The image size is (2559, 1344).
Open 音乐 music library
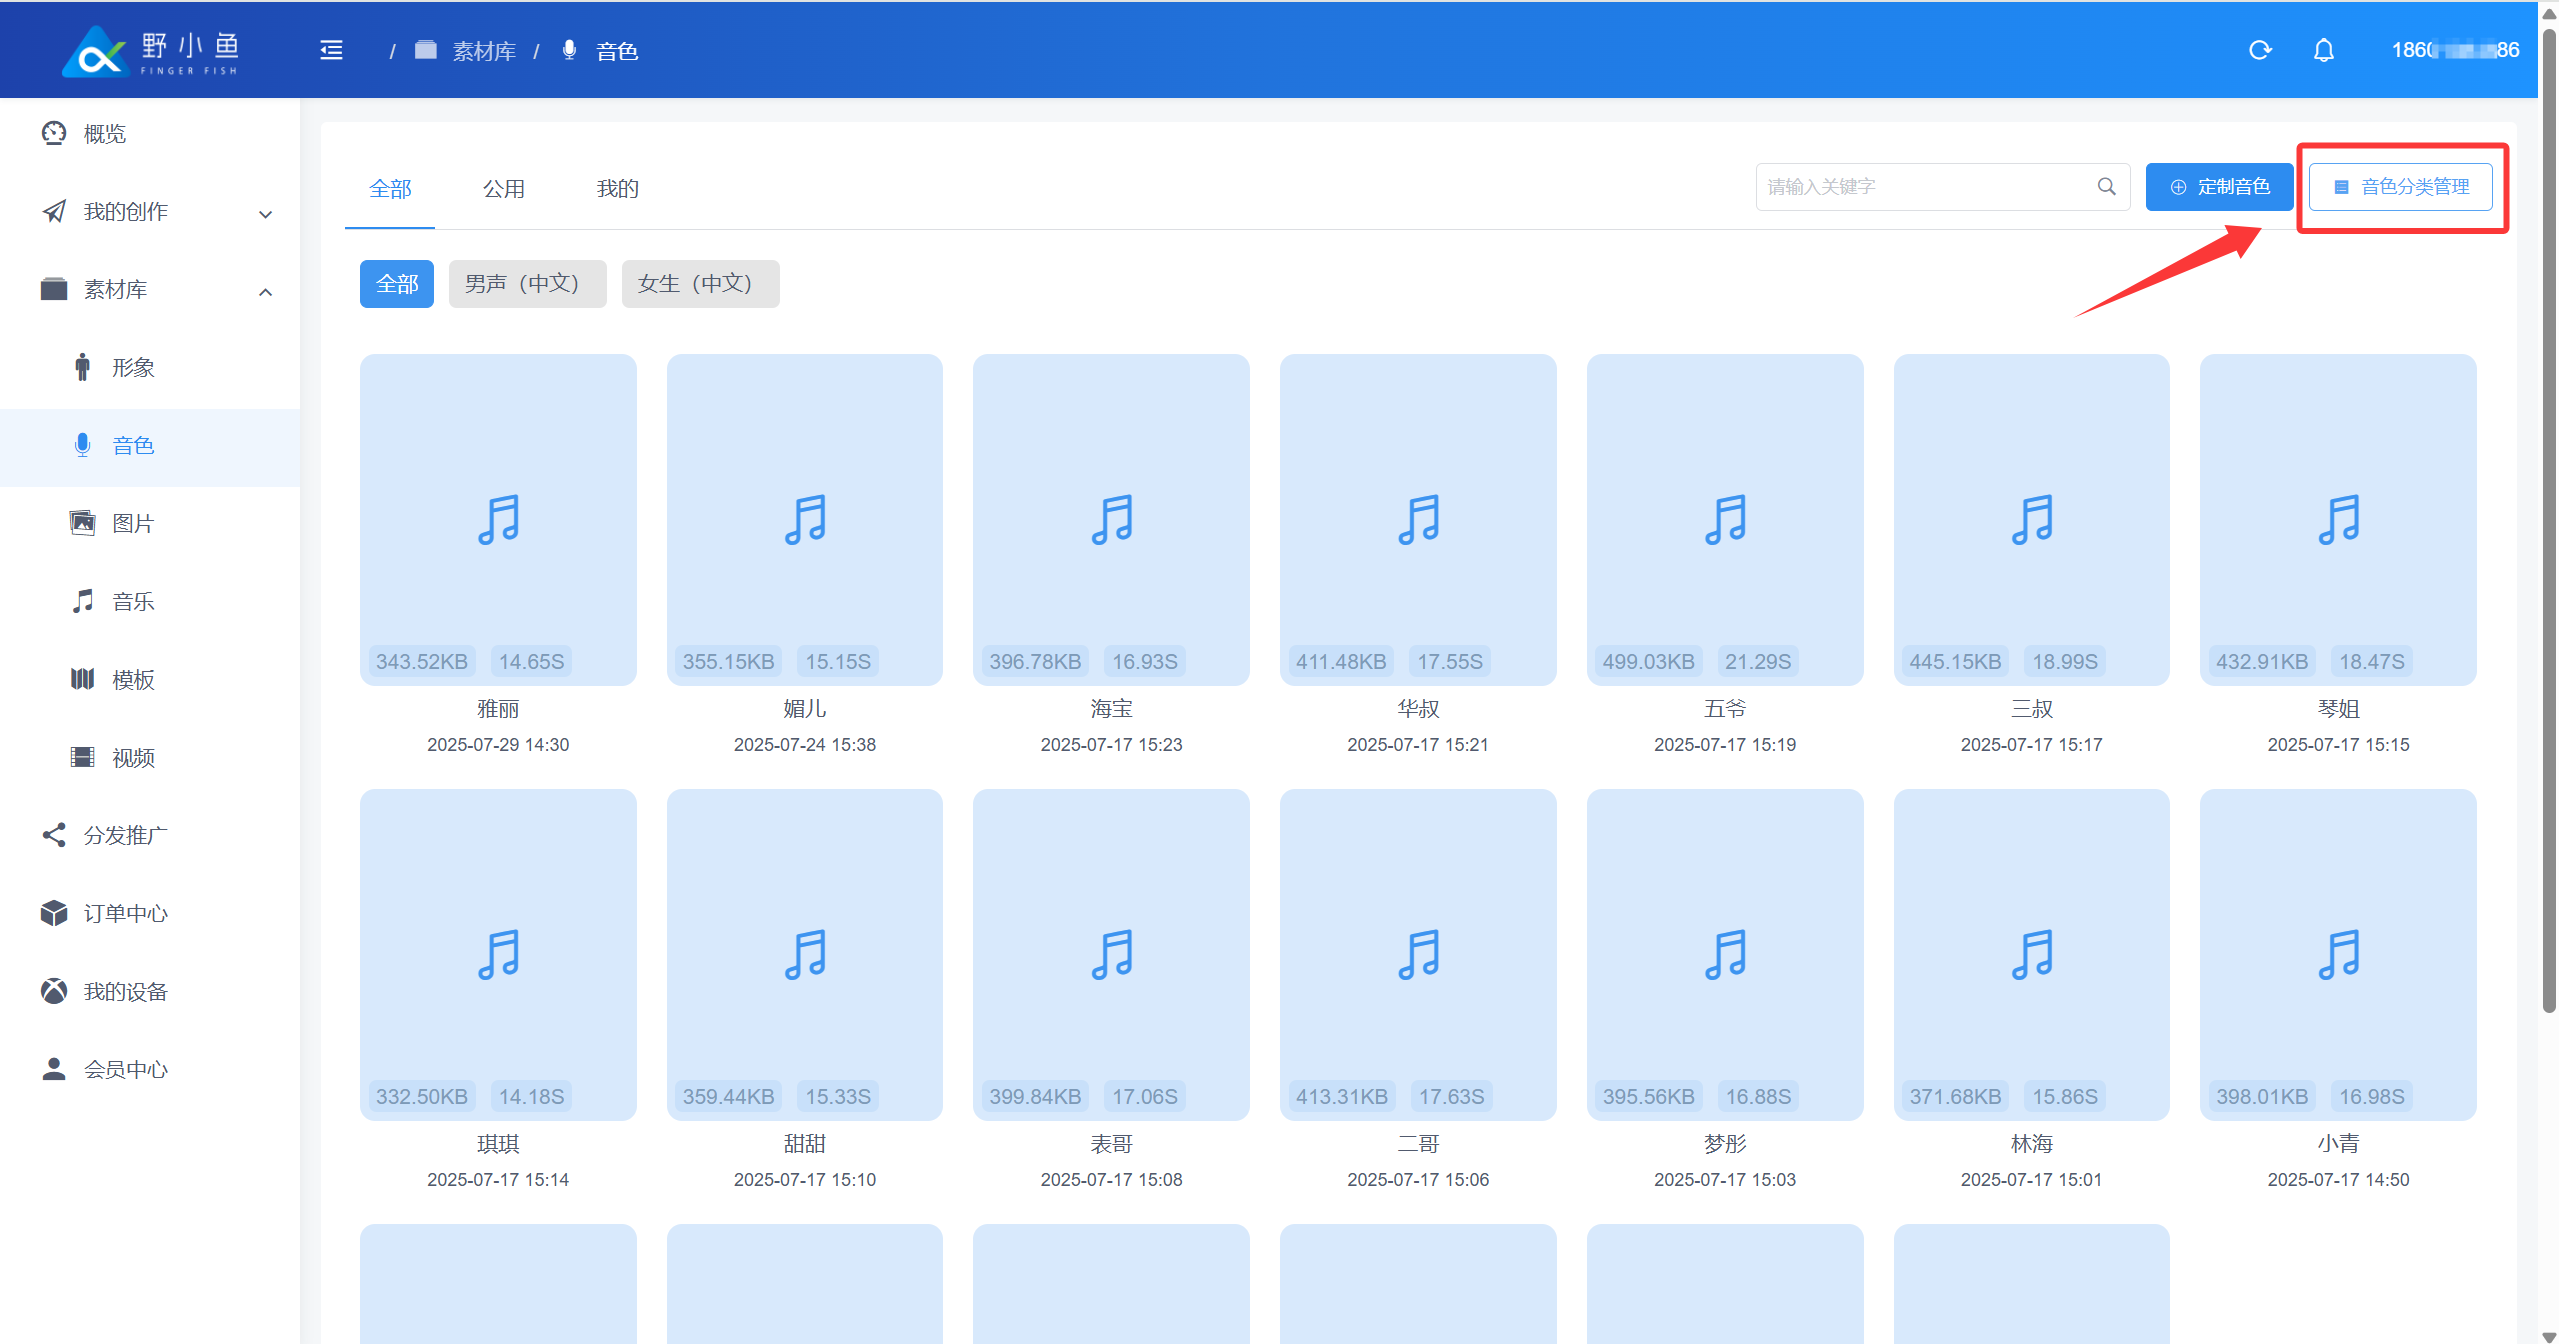pos(132,602)
